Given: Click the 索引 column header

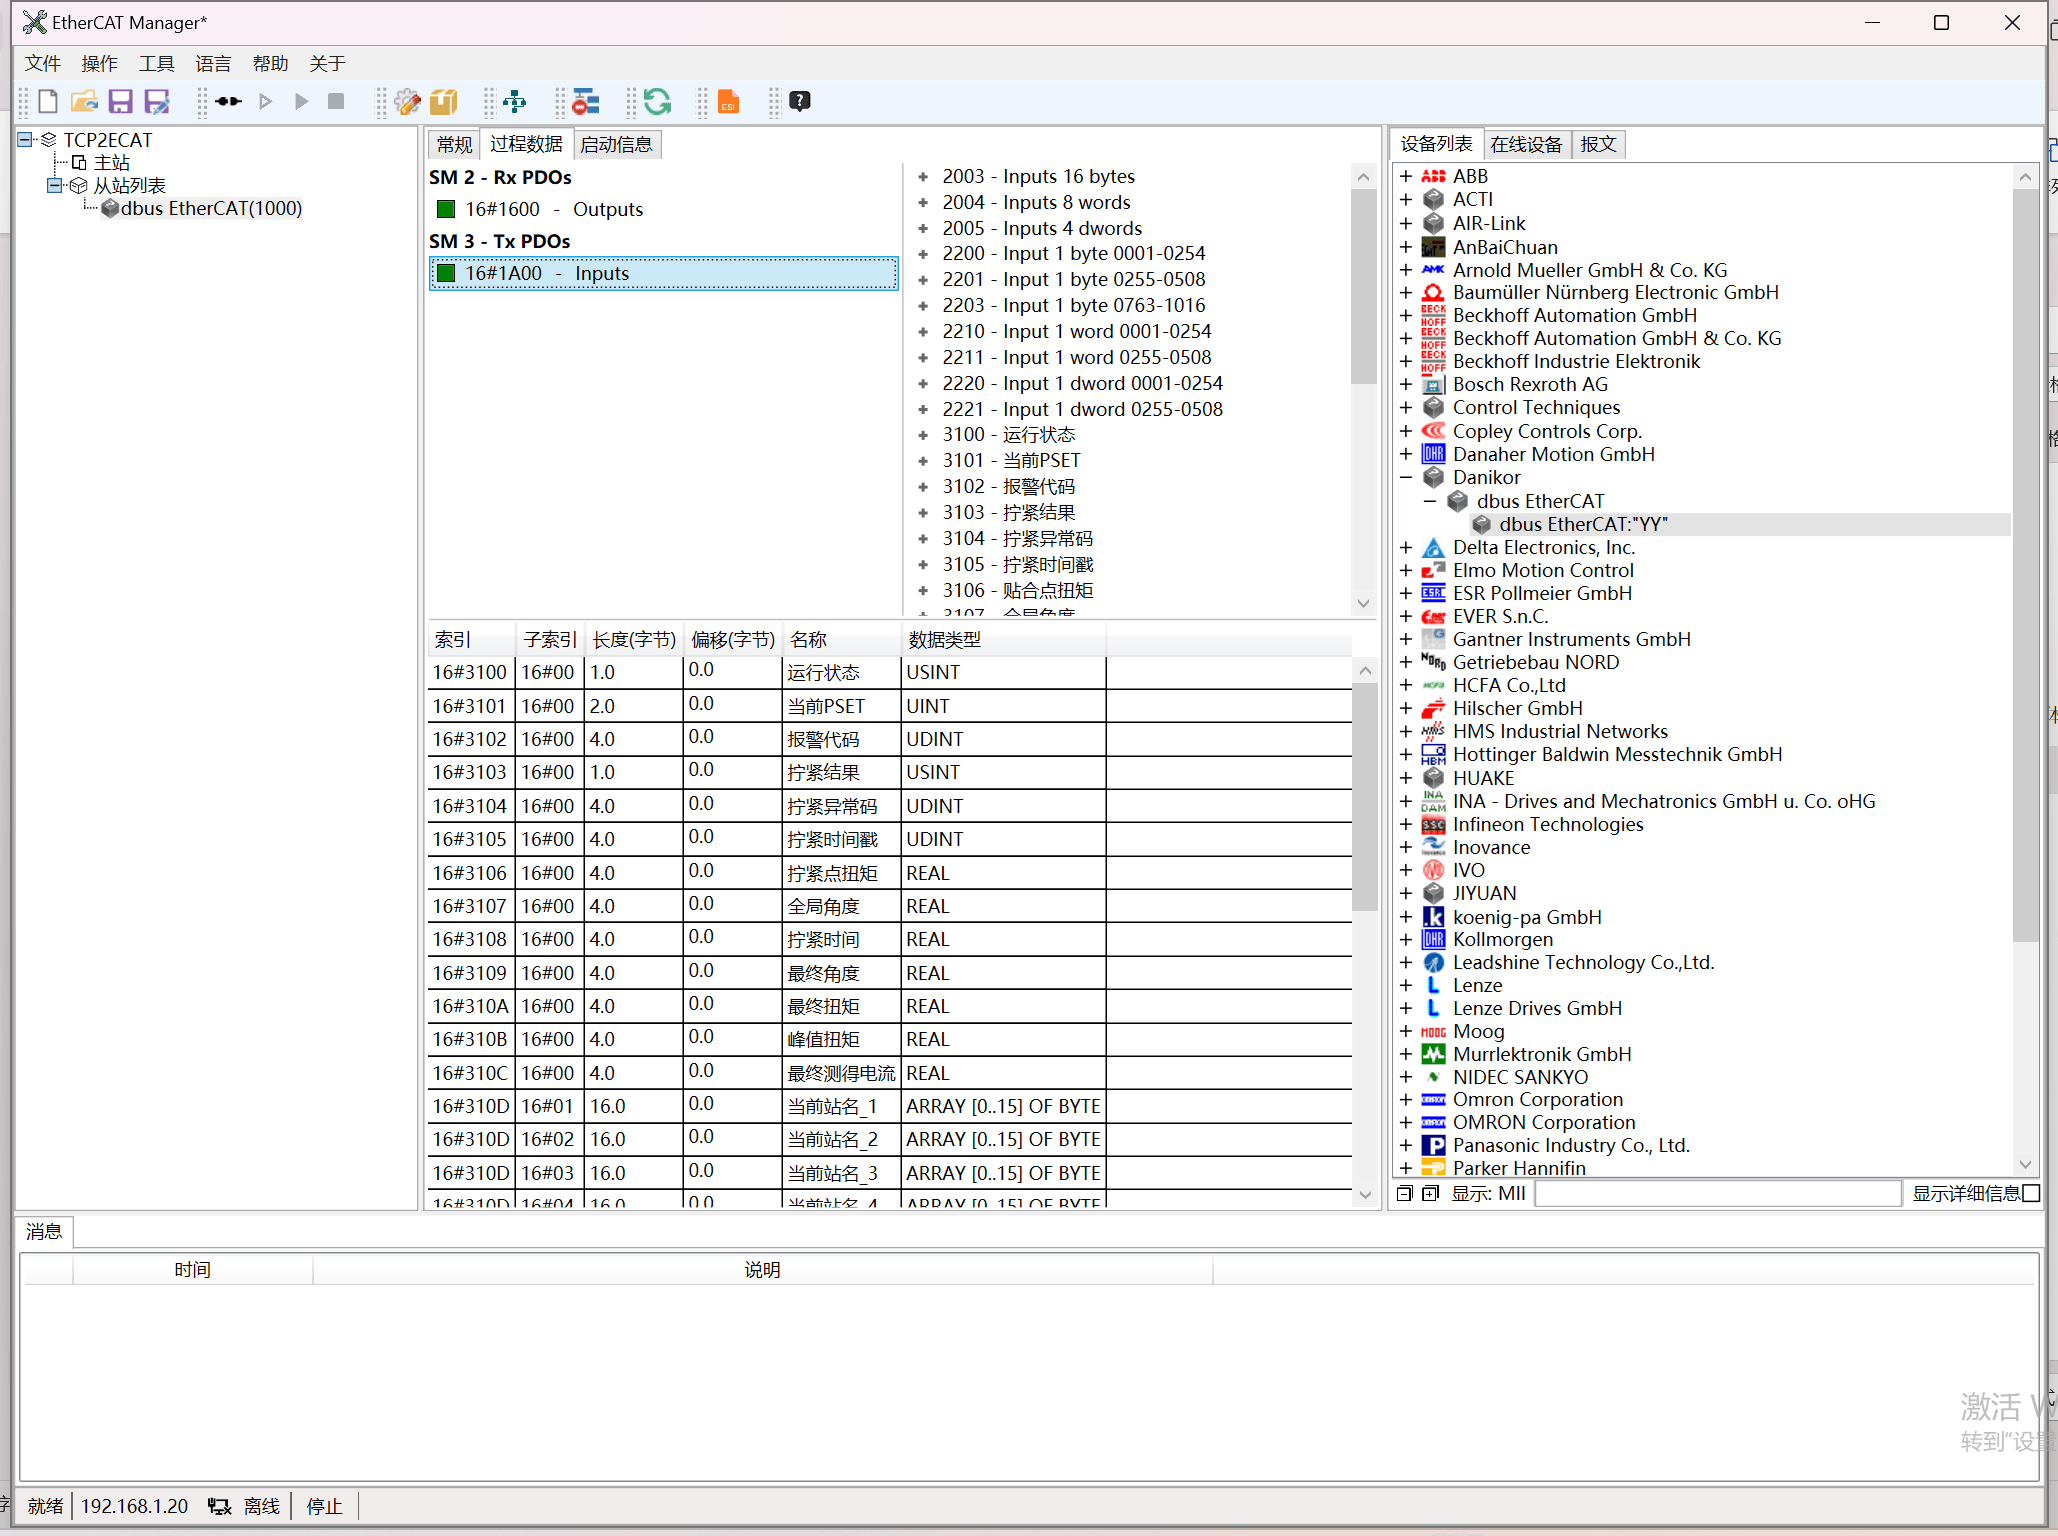Looking at the screenshot, I should tap(471, 640).
